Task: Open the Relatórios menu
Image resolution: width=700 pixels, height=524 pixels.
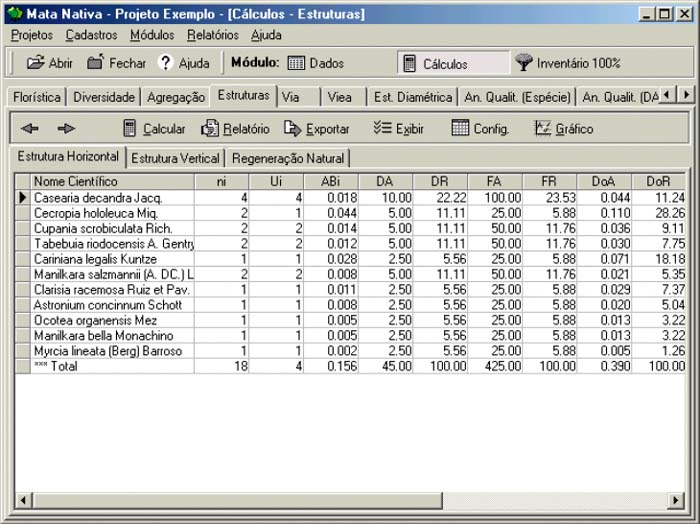Action: 212,35
